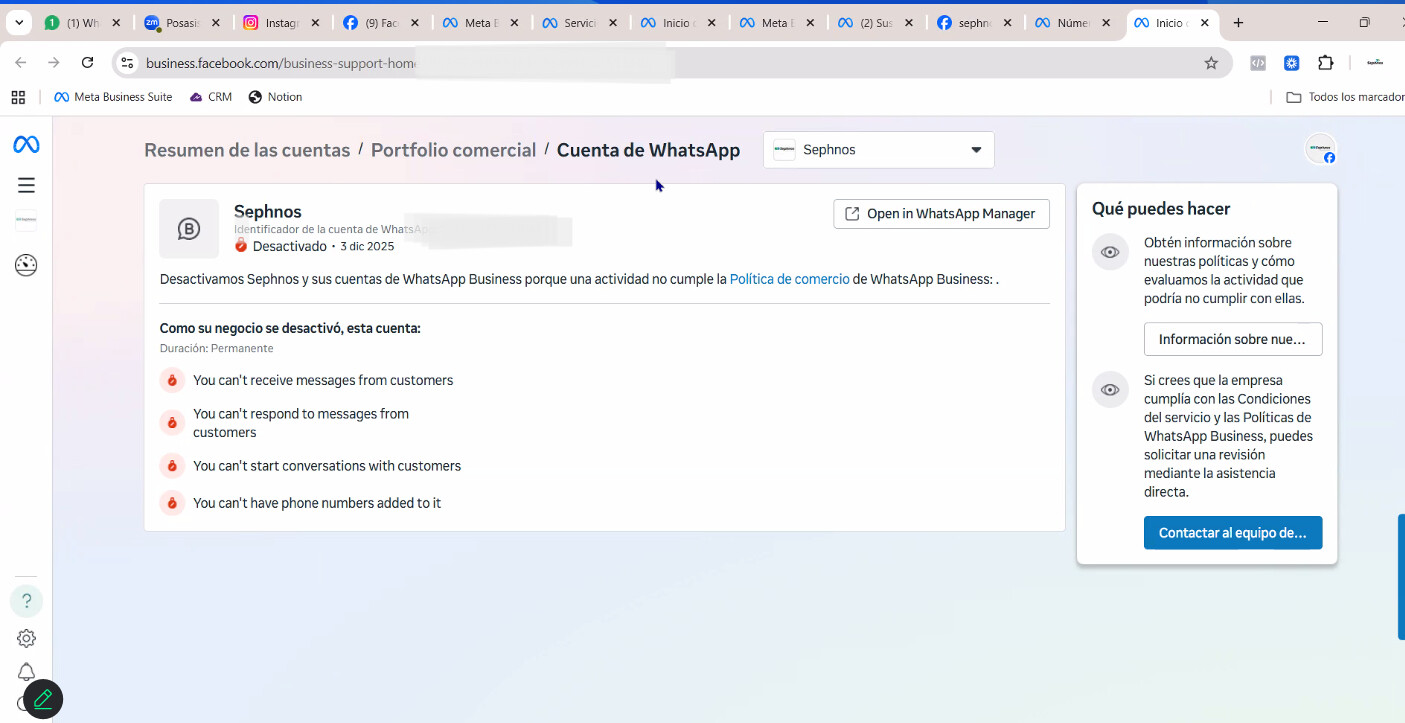The height and width of the screenshot is (723, 1405).
Task: Open the browser extensions puzzle icon
Action: 1325,63
